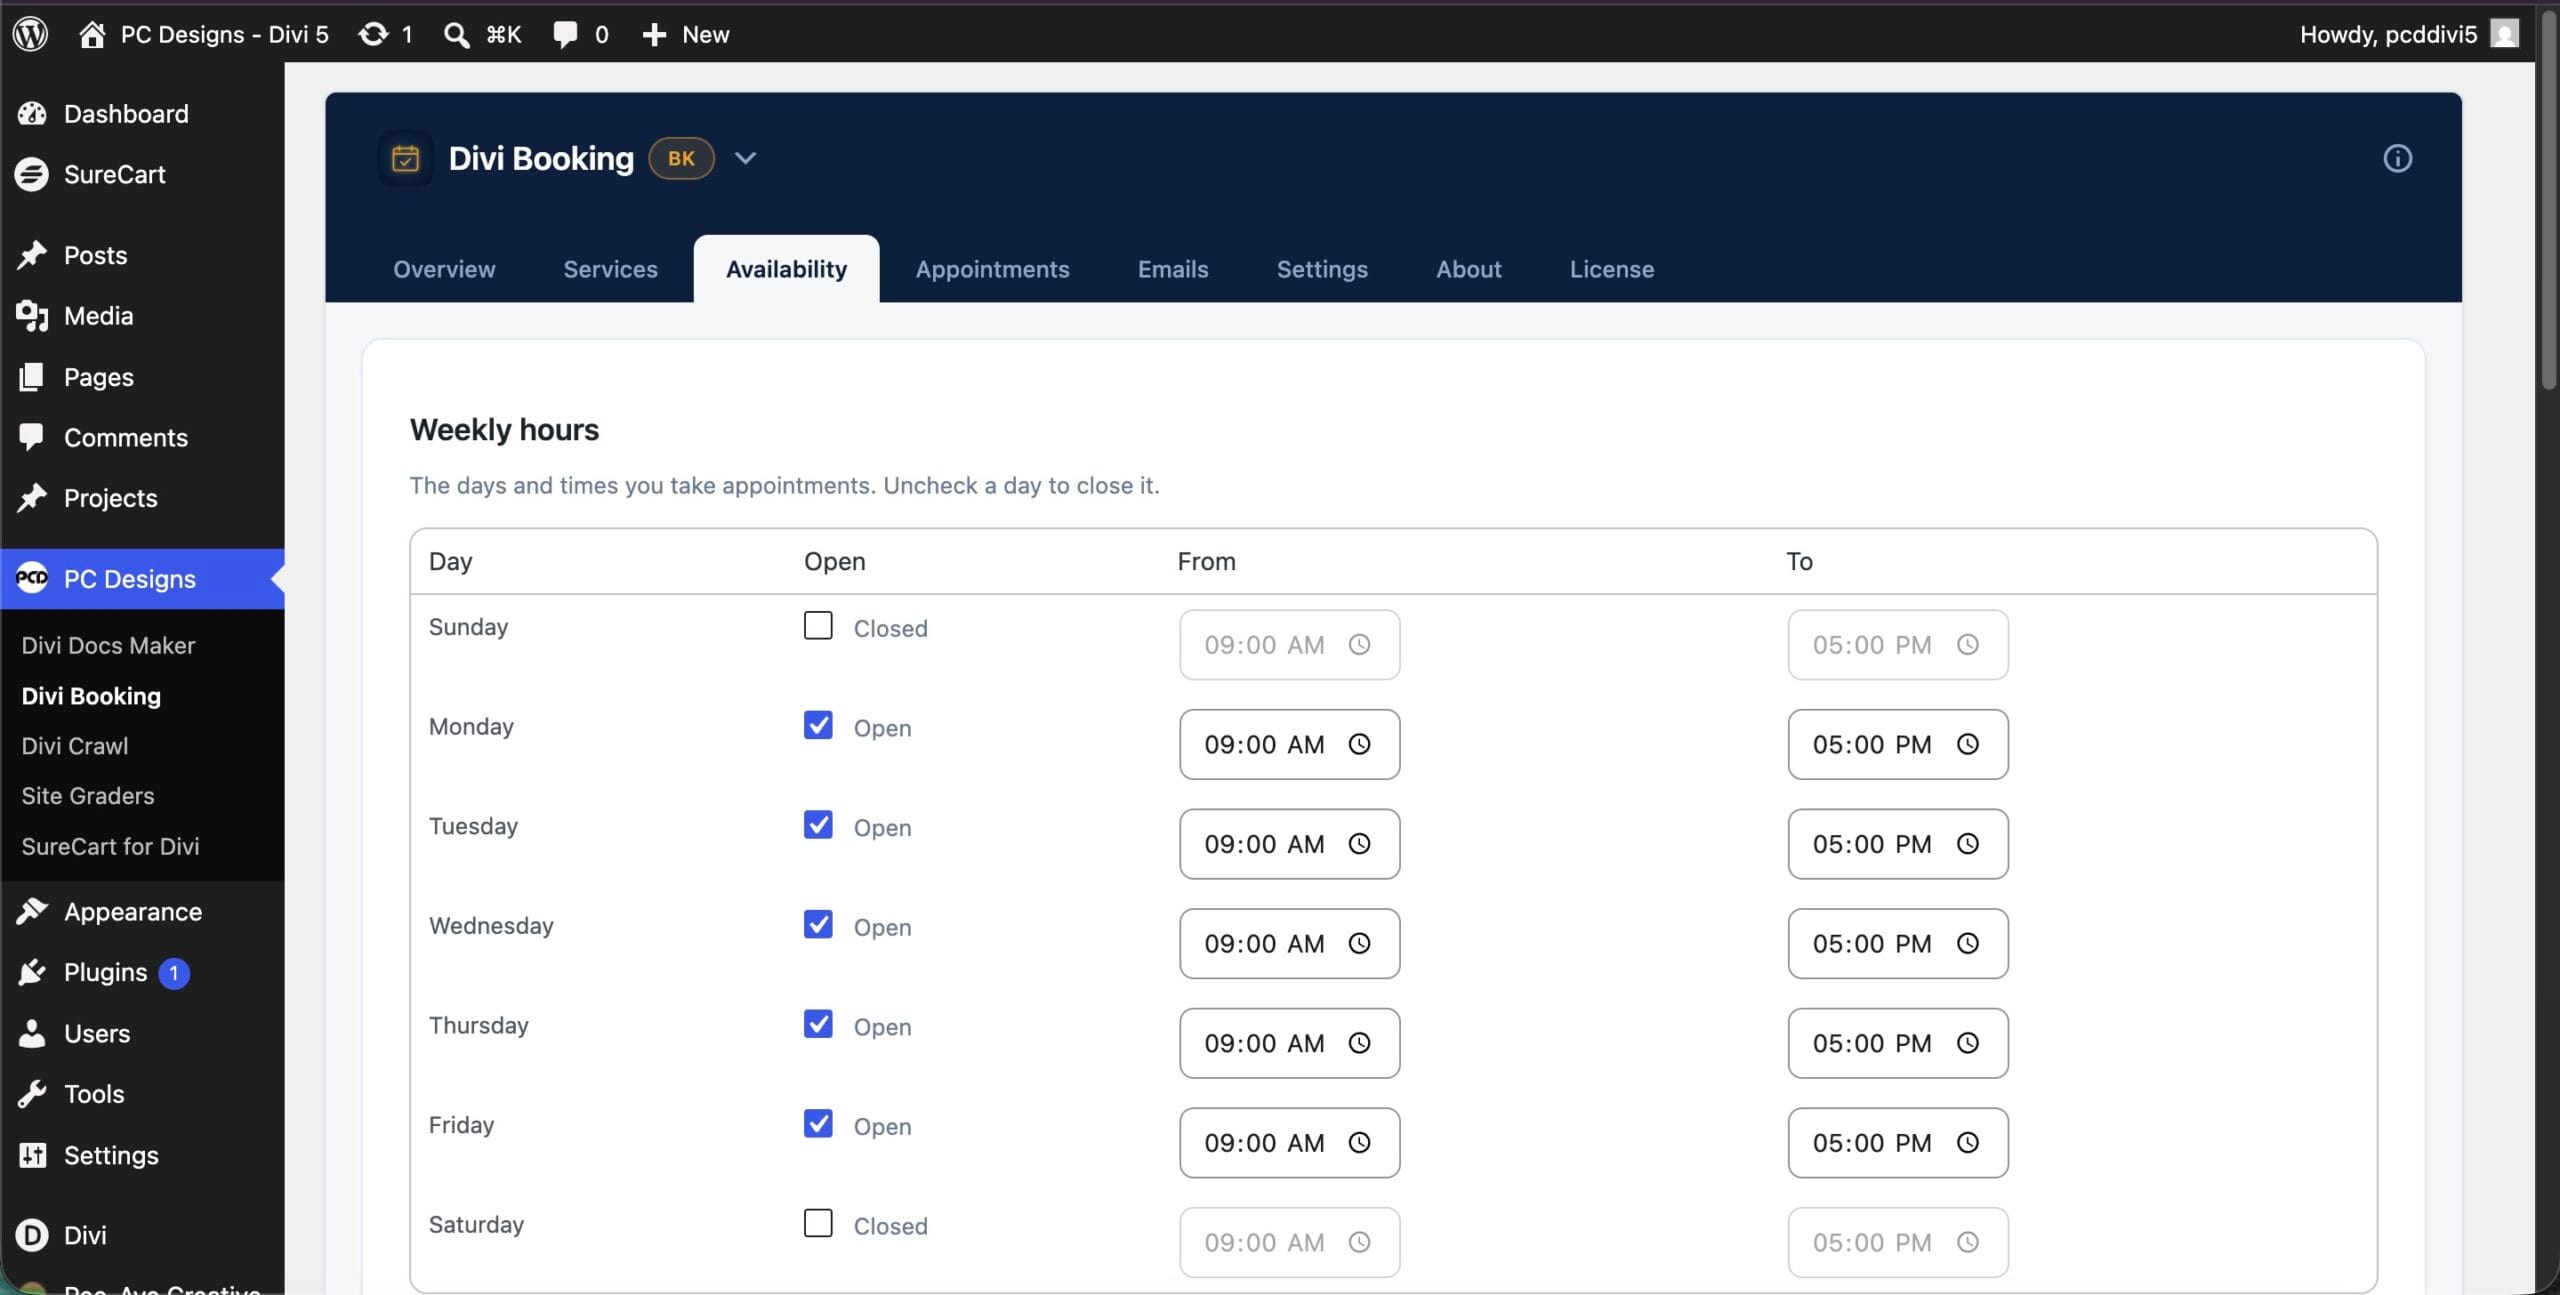2560x1295 pixels.
Task: Switch to the Services tab
Action: 610,269
